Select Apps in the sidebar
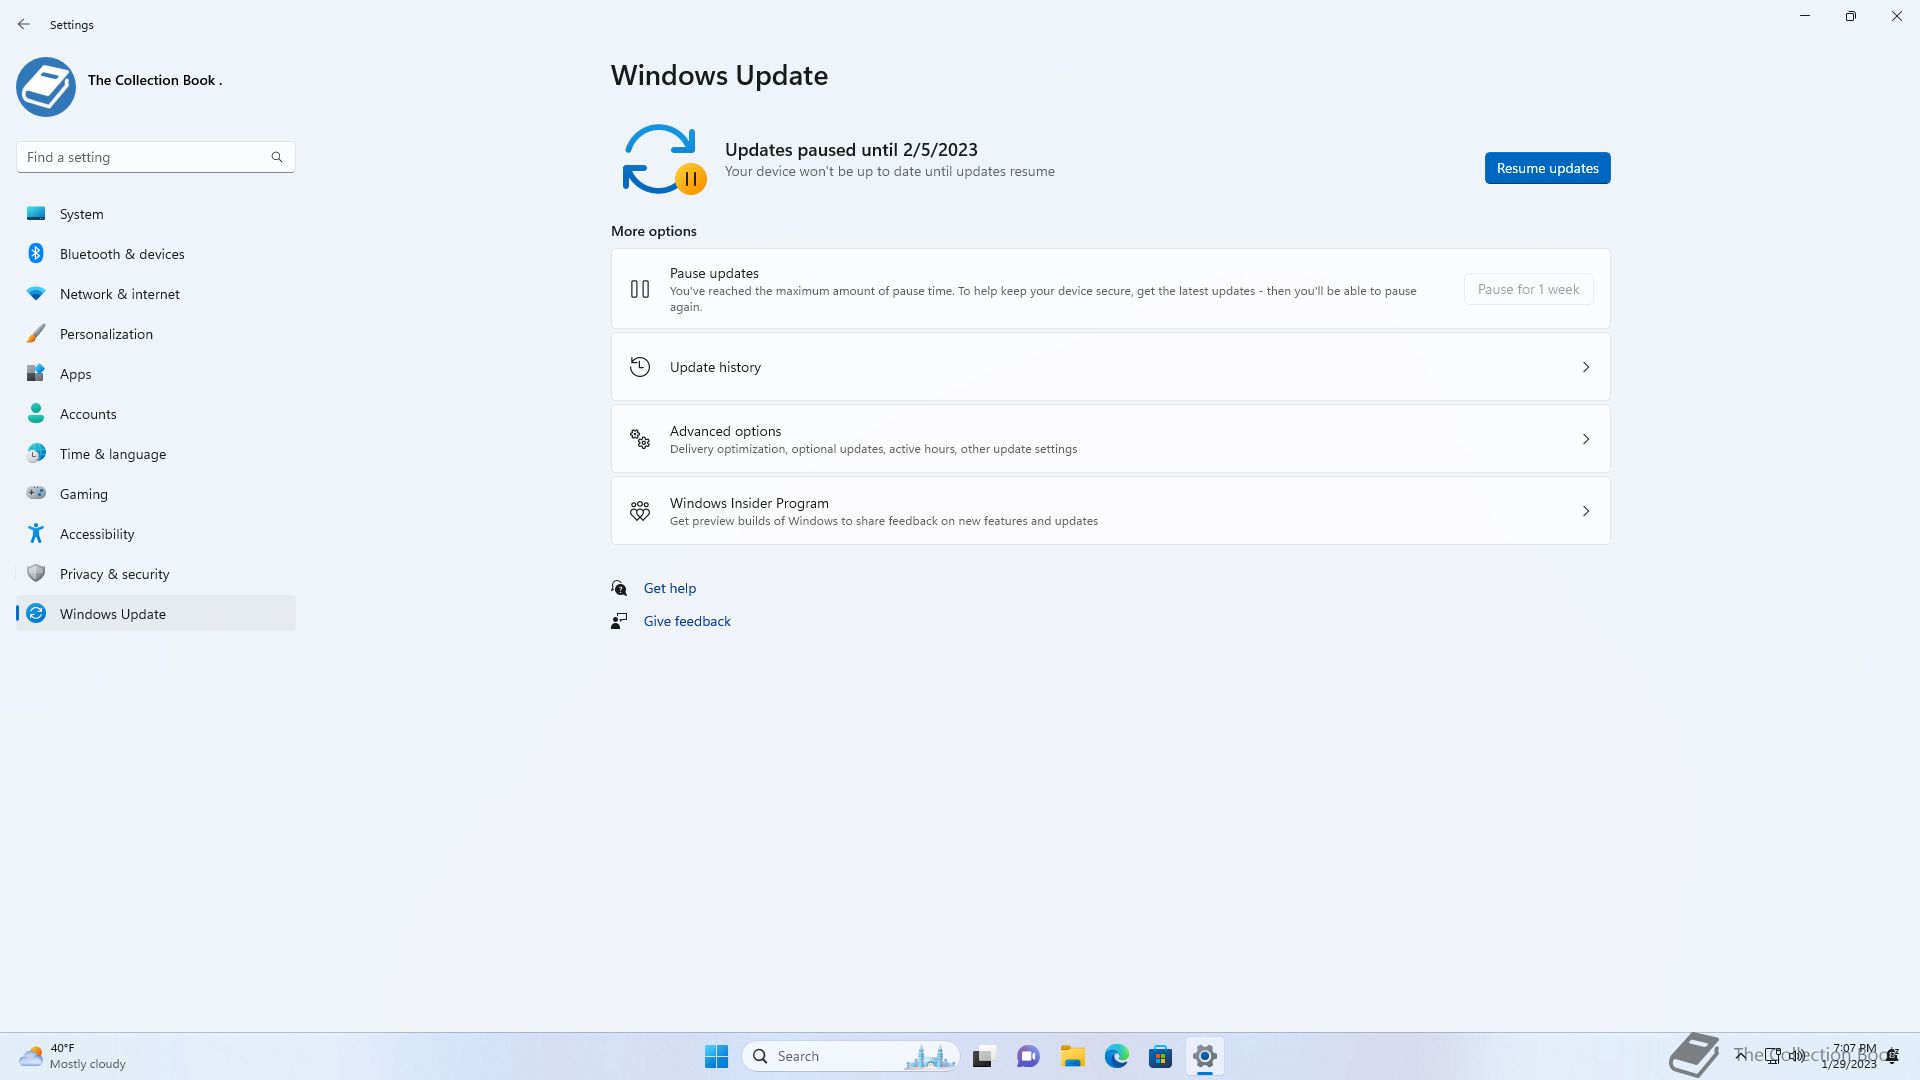This screenshot has width=1920, height=1080. (x=156, y=373)
